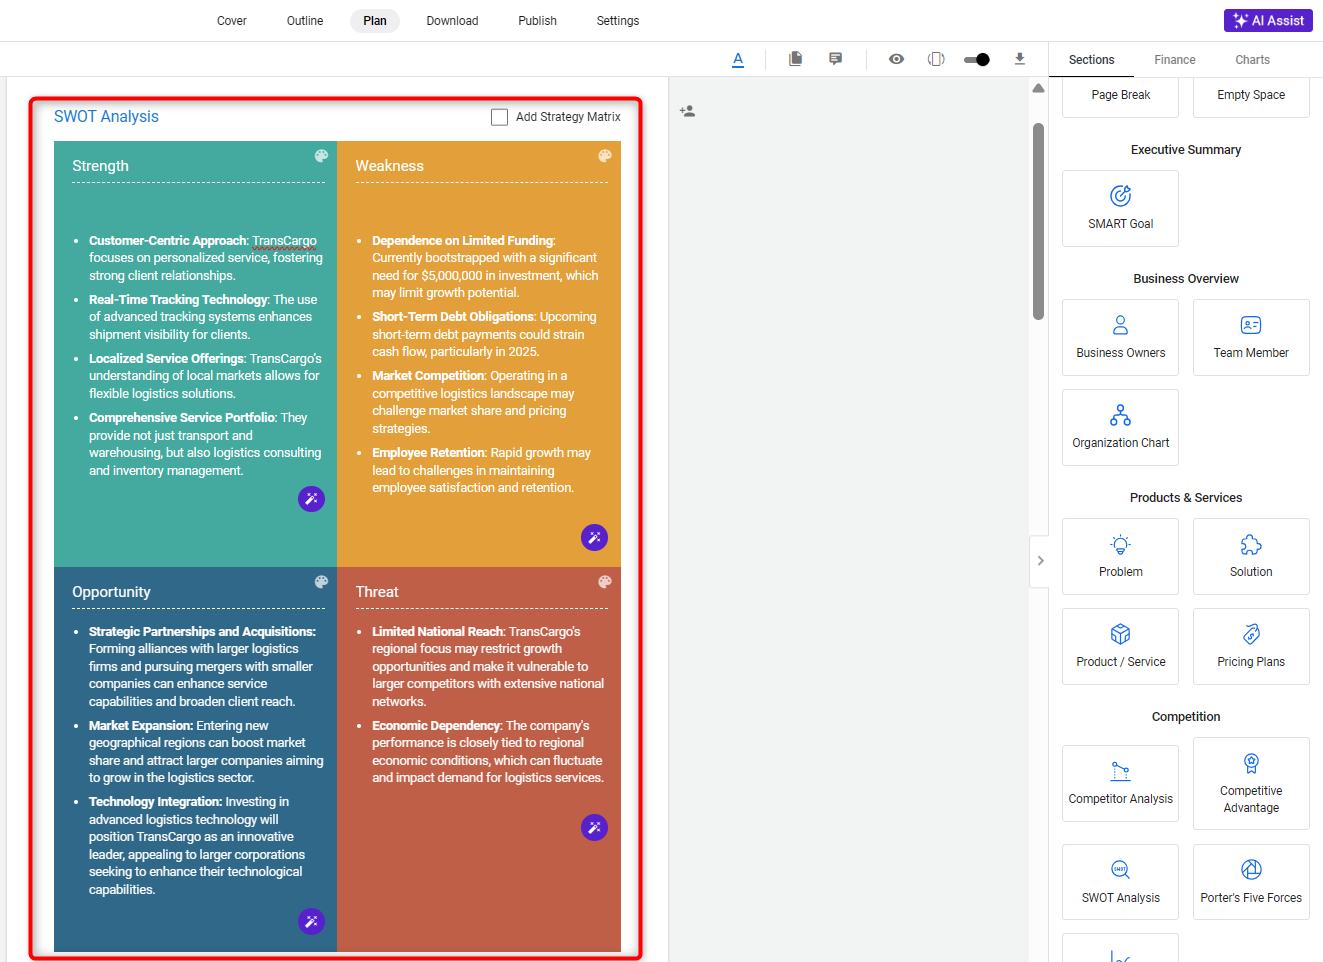This screenshot has height=962, width=1323.
Task: Click the AI wand in Strength box
Action: (311, 498)
